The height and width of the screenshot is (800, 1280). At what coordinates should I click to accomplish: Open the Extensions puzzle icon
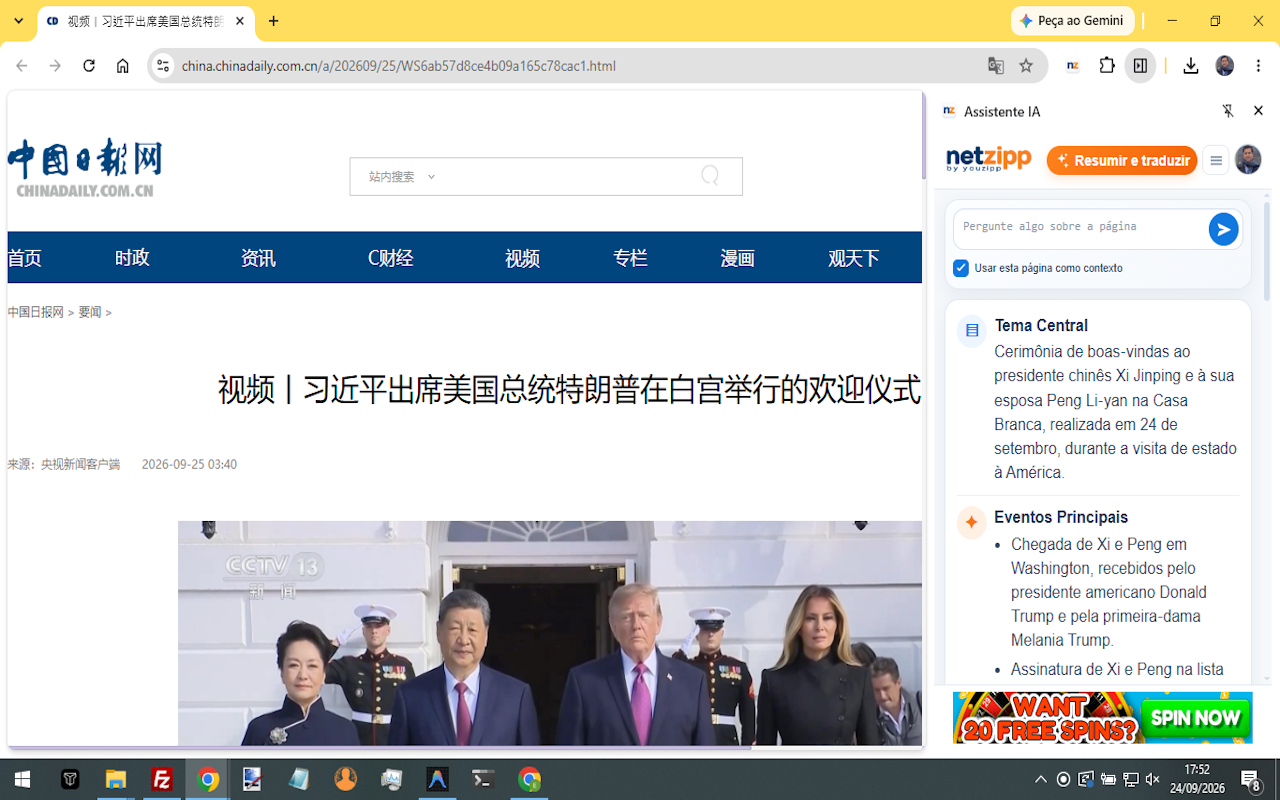(1107, 66)
